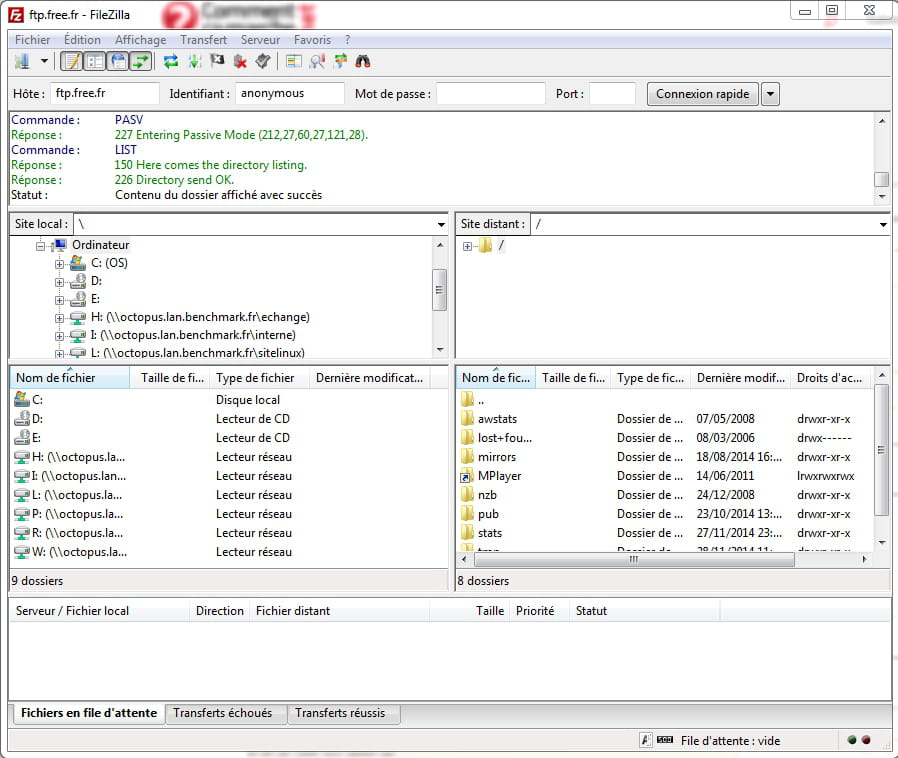Viewport: 898px width, 758px height.
Task: Sort local list by Type de fichier
Action: point(259,378)
